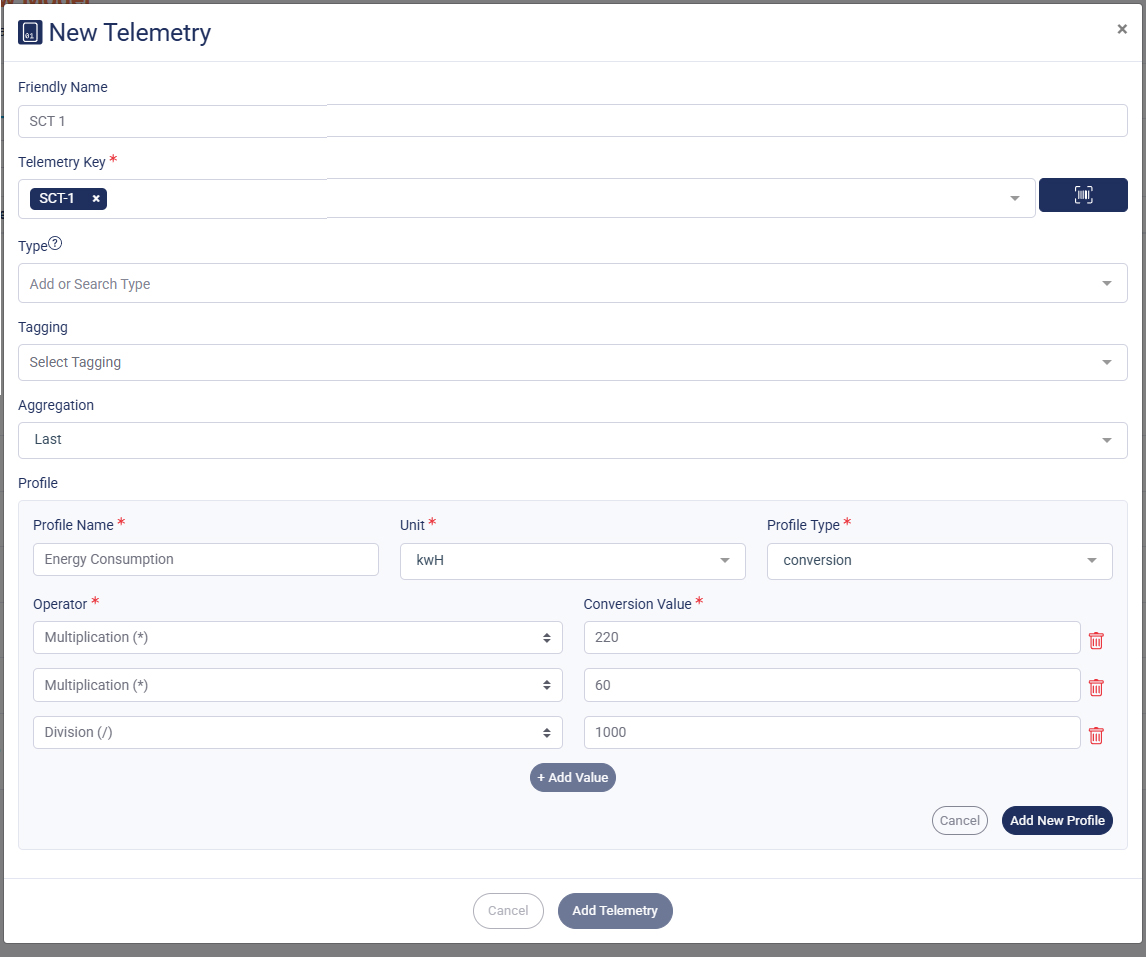Open the Aggregation dropdown showing Last
This screenshot has height=958, width=1147.
(571, 439)
